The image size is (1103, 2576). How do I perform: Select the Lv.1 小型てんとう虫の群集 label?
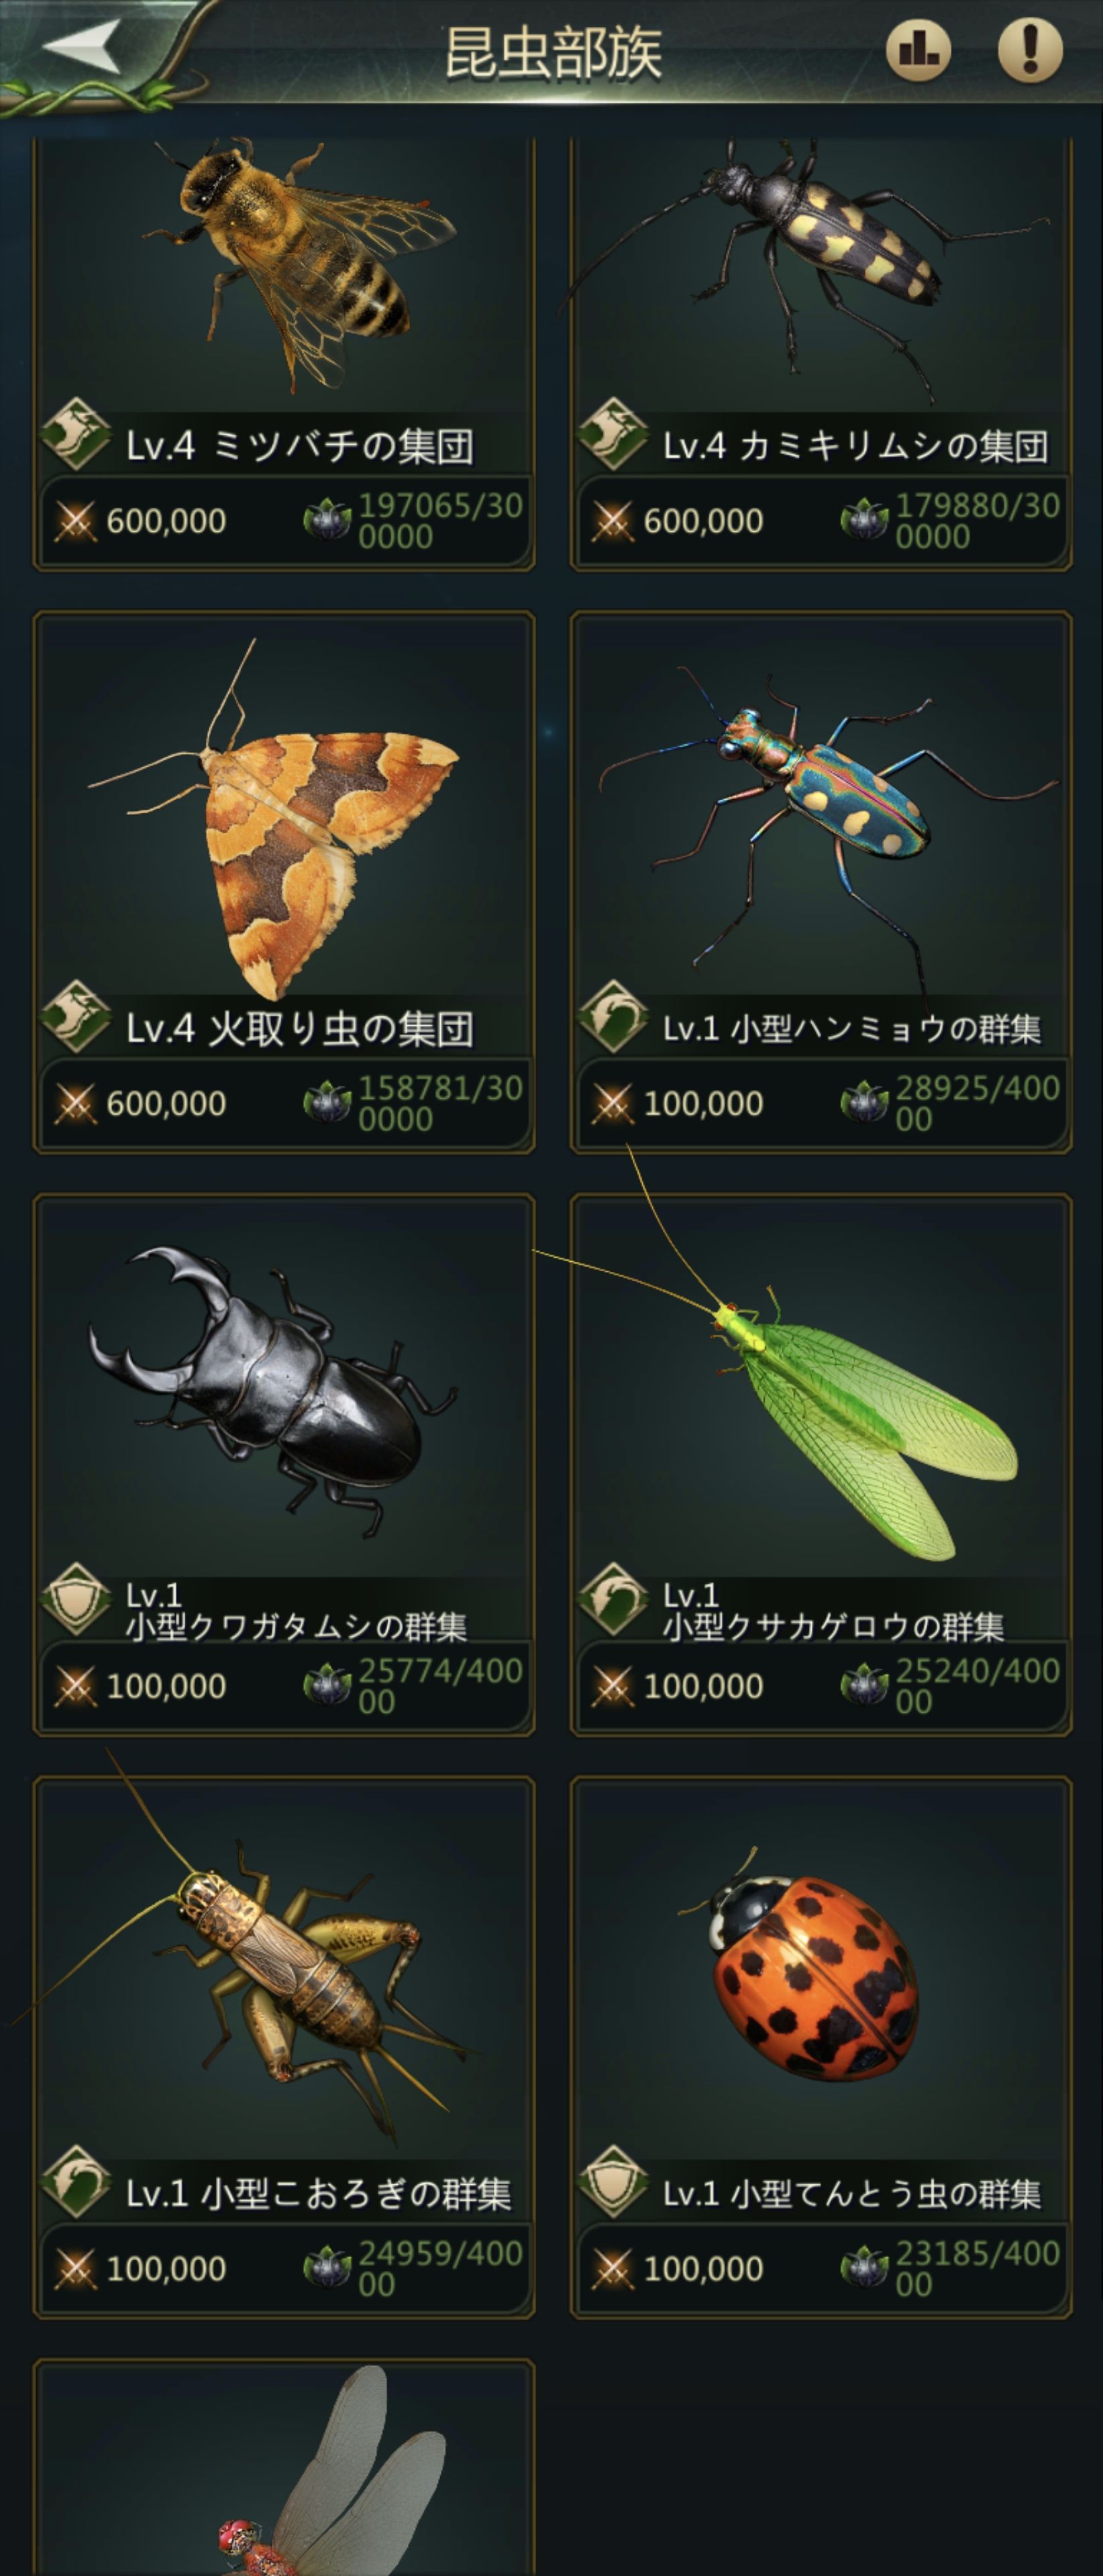(x=852, y=2193)
